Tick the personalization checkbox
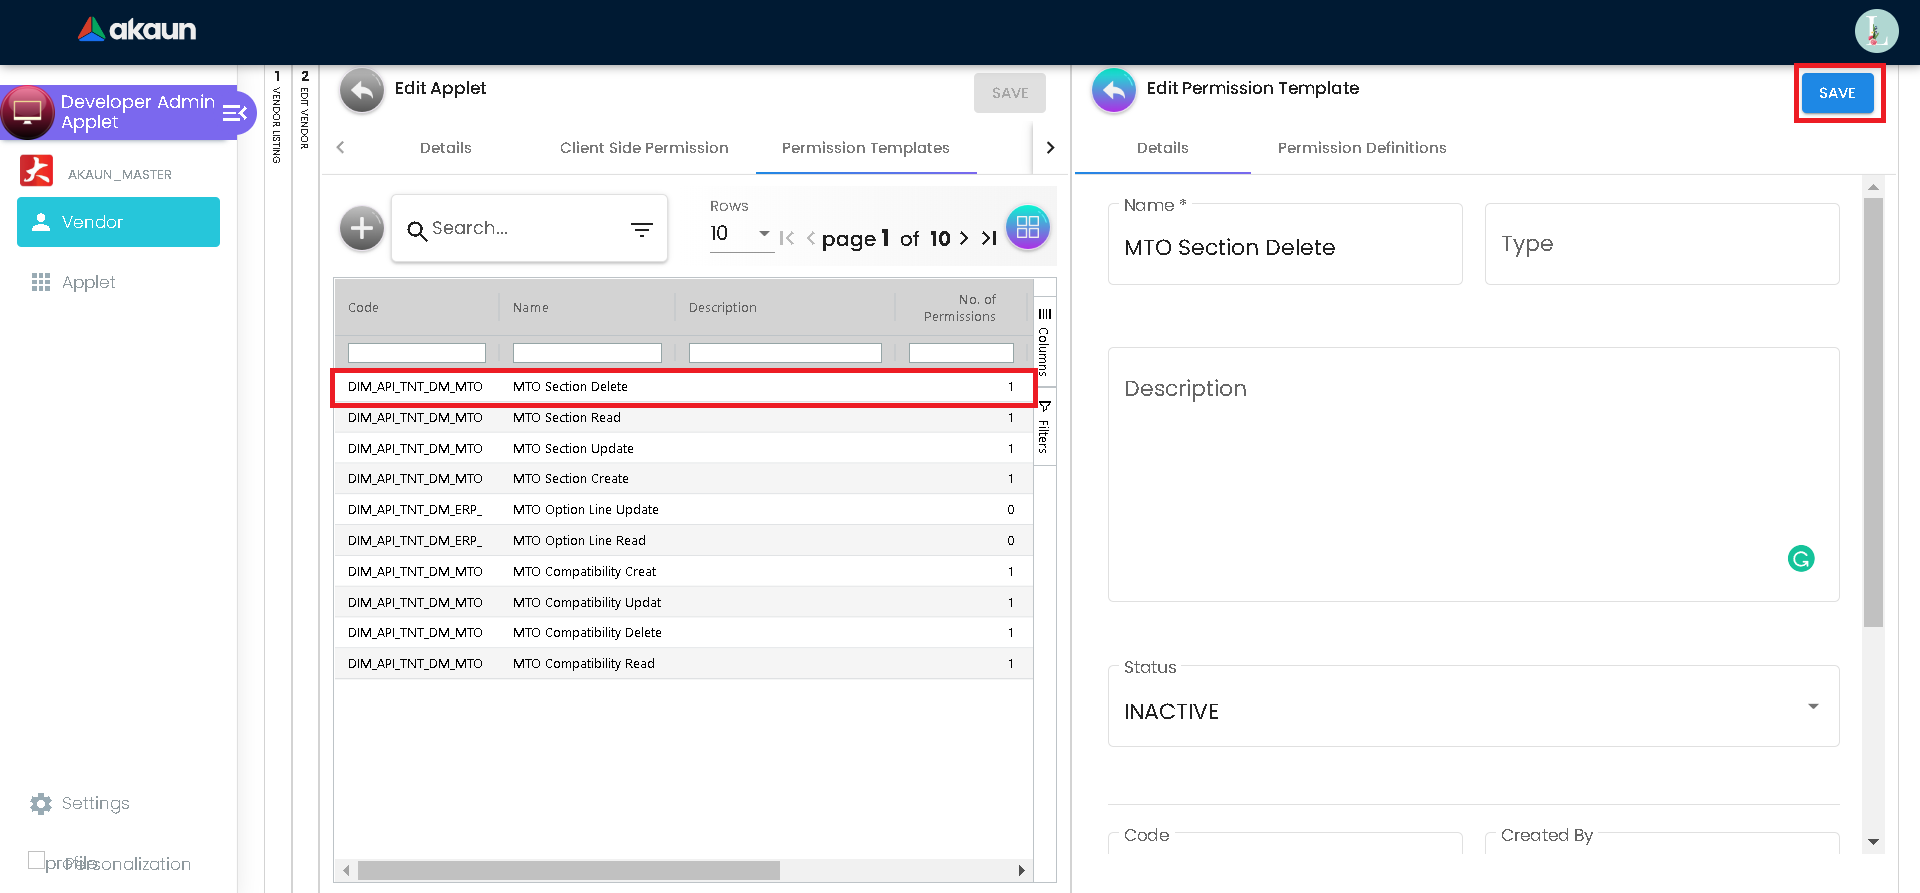 click(37, 860)
